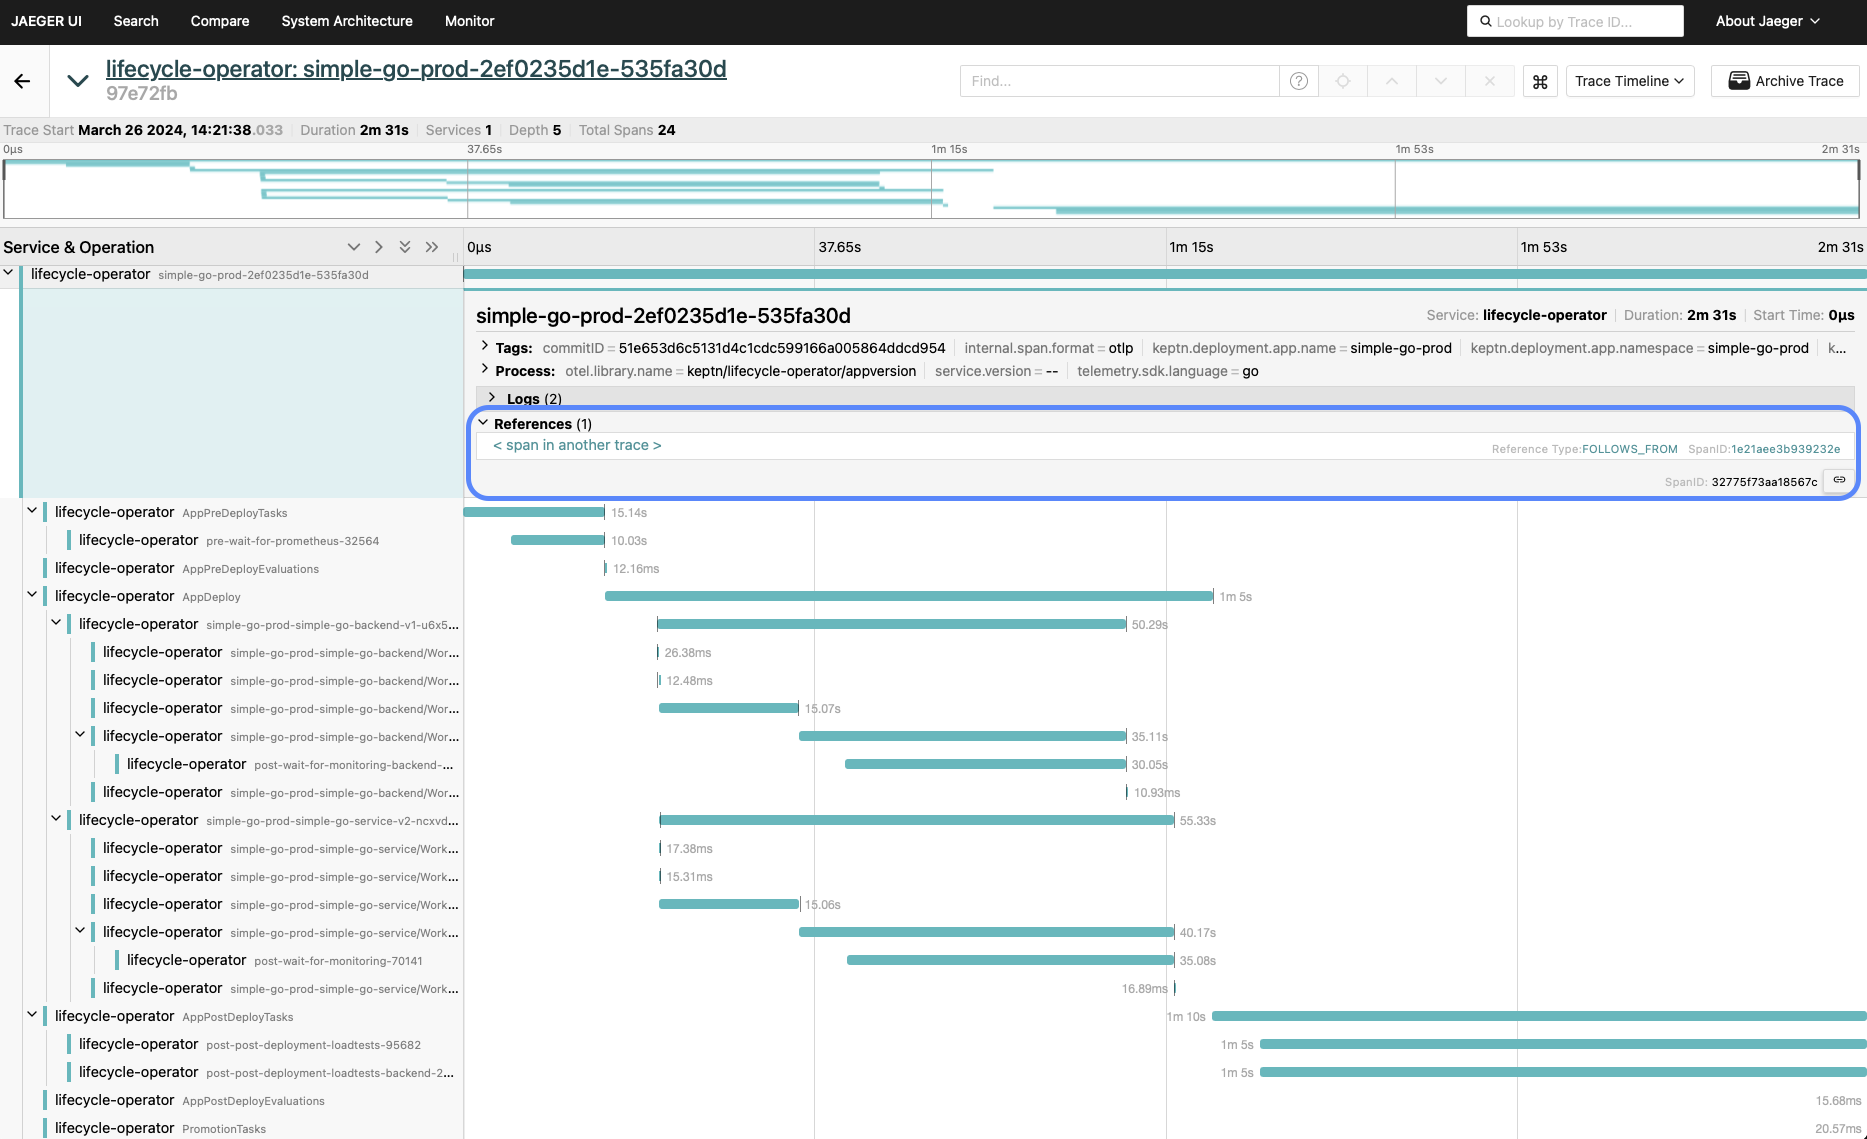Expand the Logs (2) section
Image resolution: width=1867 pixels, height=1139 pixels.
(492, 398)
